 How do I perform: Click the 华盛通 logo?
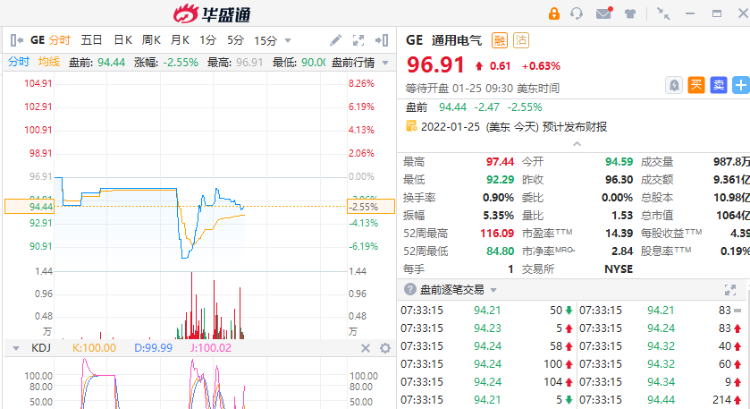tap(212, 14)
